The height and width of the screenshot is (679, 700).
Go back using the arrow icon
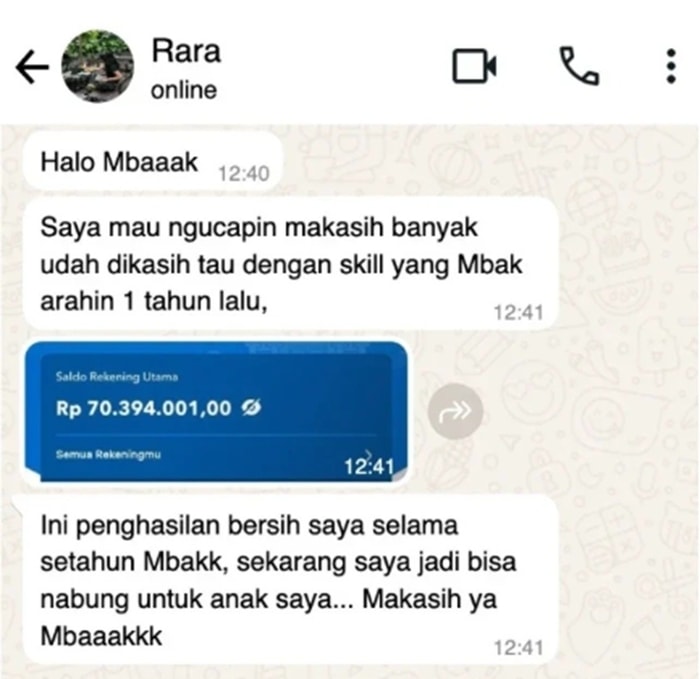(x=32, y=67)
